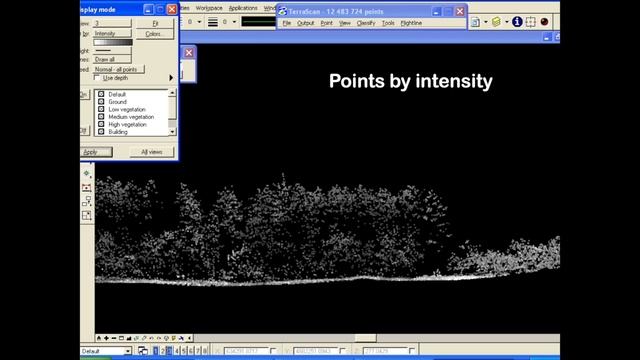Click the dashed crosshair square icon
Image resolution: width=640 pixels, height=360 pixels.
coord(531,22)
